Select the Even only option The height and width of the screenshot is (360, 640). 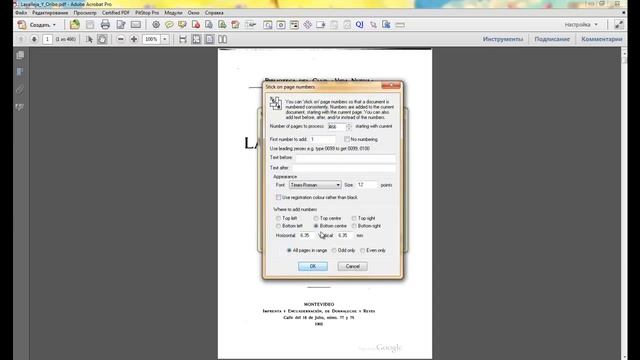pos(362,250)
